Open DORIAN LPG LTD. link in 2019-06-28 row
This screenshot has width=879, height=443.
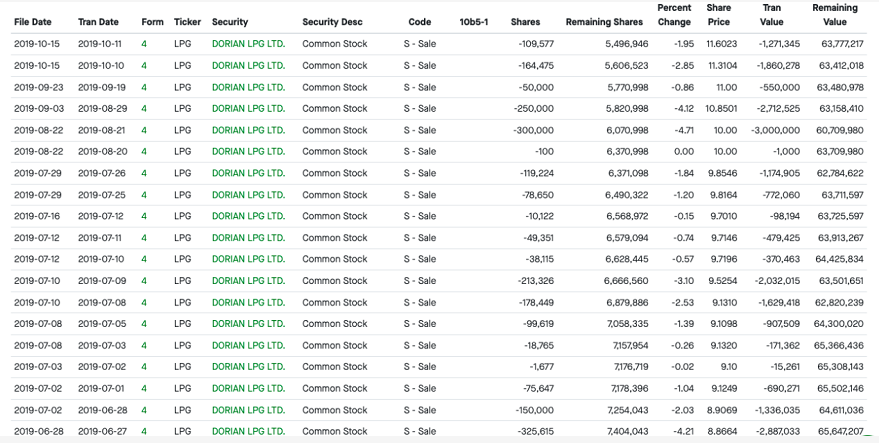tap(248, 410)
